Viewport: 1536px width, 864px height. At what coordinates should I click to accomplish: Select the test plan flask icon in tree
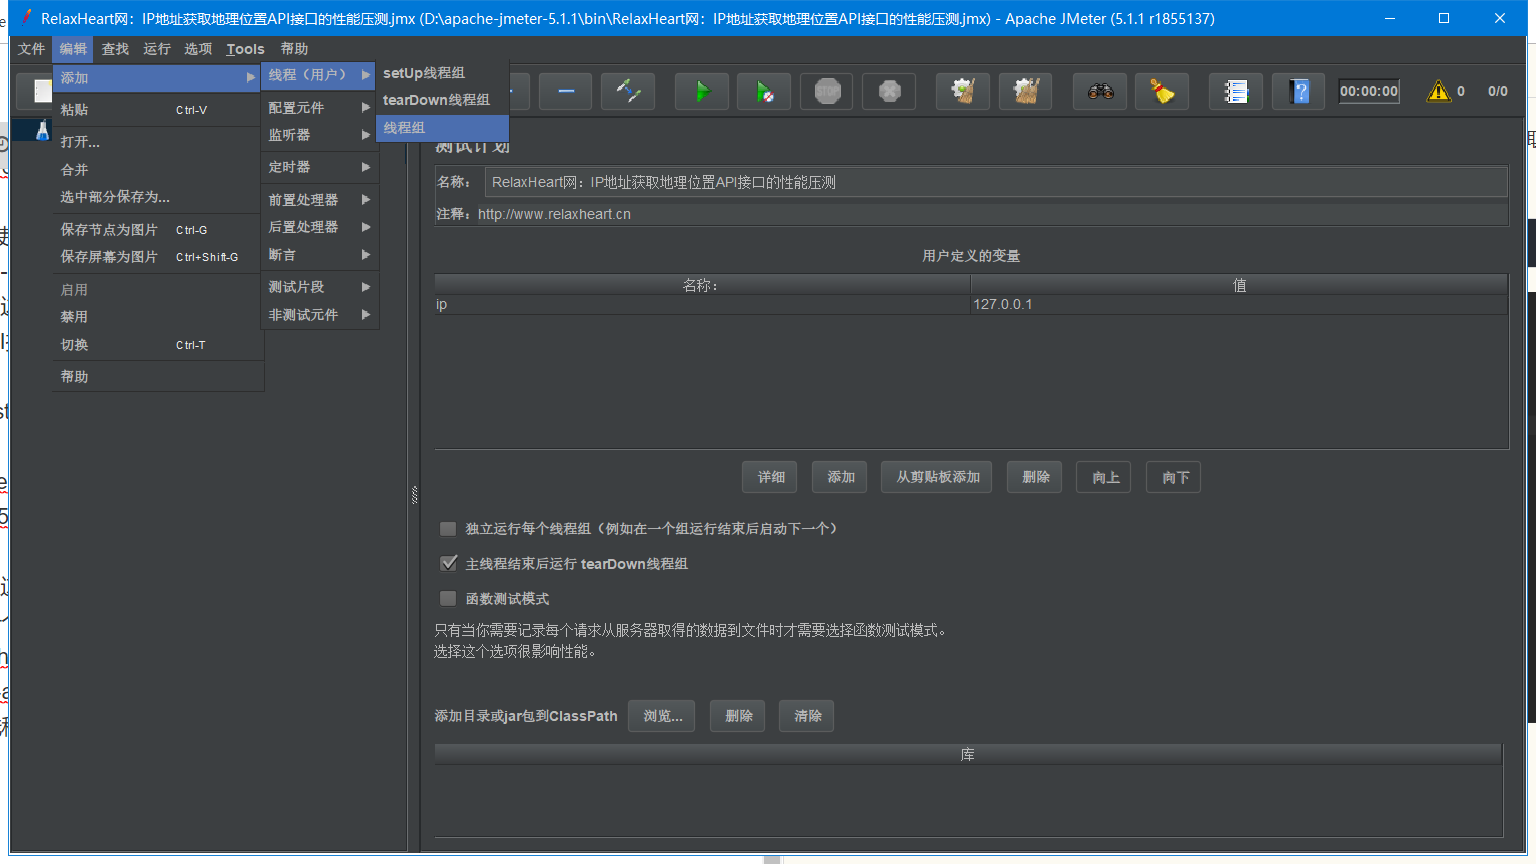42,130
